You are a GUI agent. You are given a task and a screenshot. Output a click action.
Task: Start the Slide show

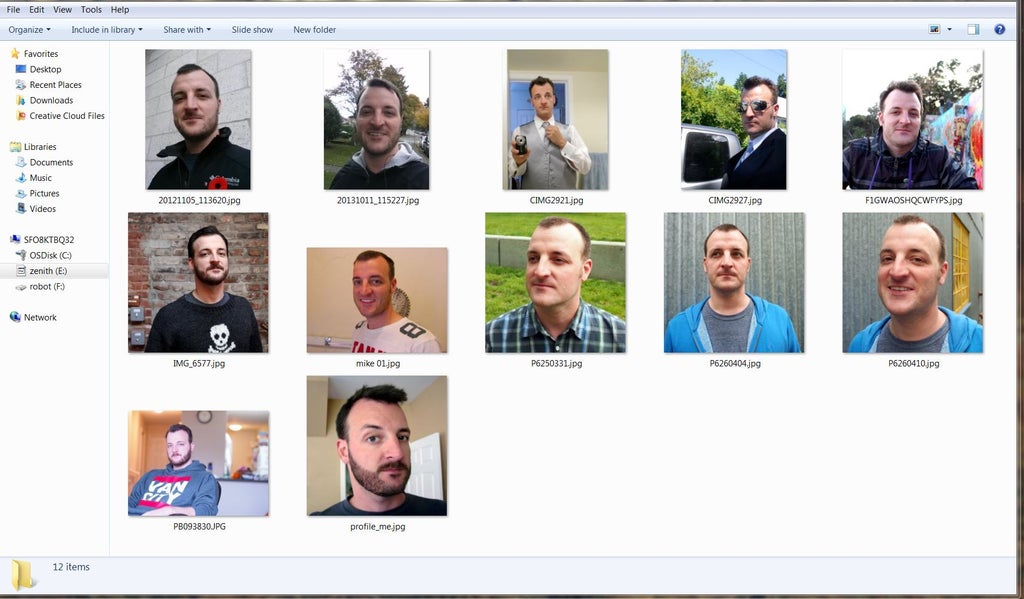[x=252, y=30]
